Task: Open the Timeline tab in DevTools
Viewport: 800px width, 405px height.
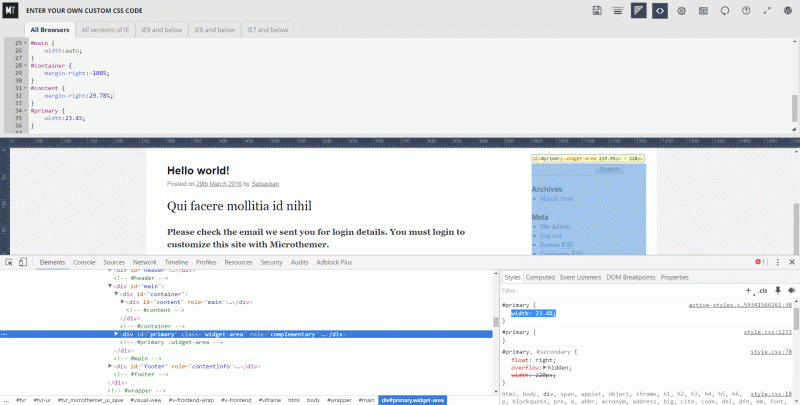Action: (x=177, y=262)
